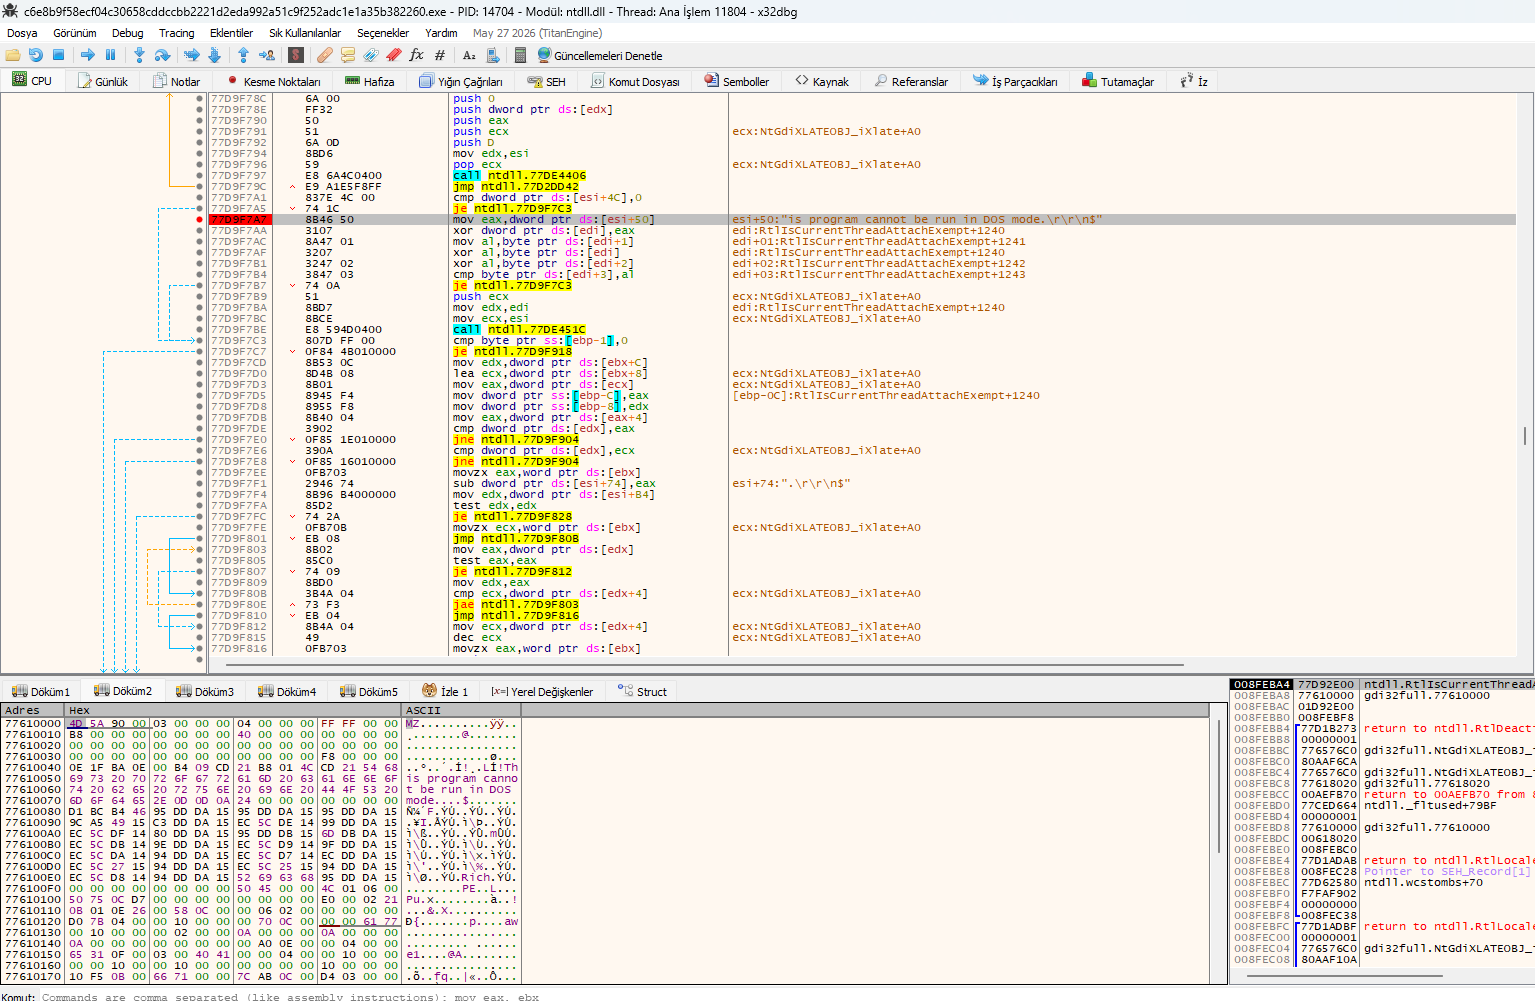This screenshot has height=1001, width=1535.
Task: Open the İş Parçacıkları tab
Action: pos(1015,82)
